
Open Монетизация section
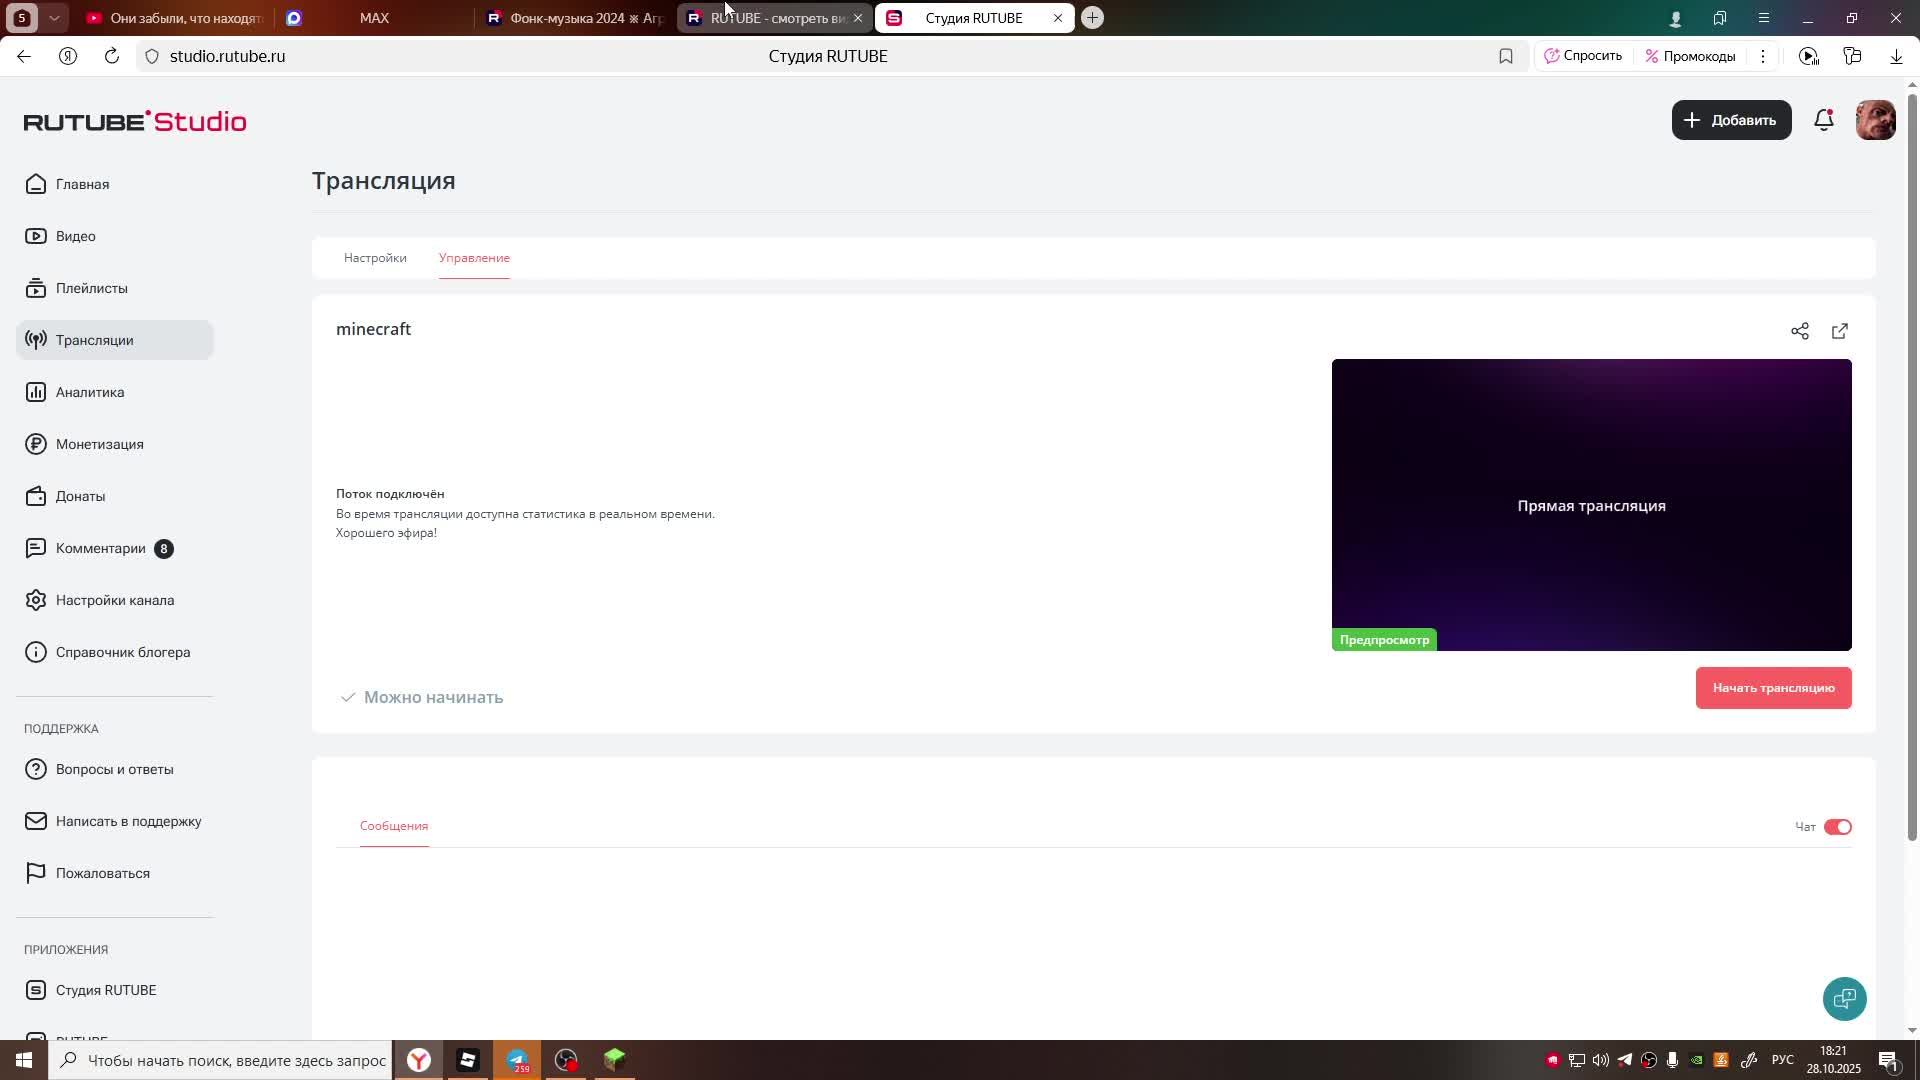click(99, 444)
